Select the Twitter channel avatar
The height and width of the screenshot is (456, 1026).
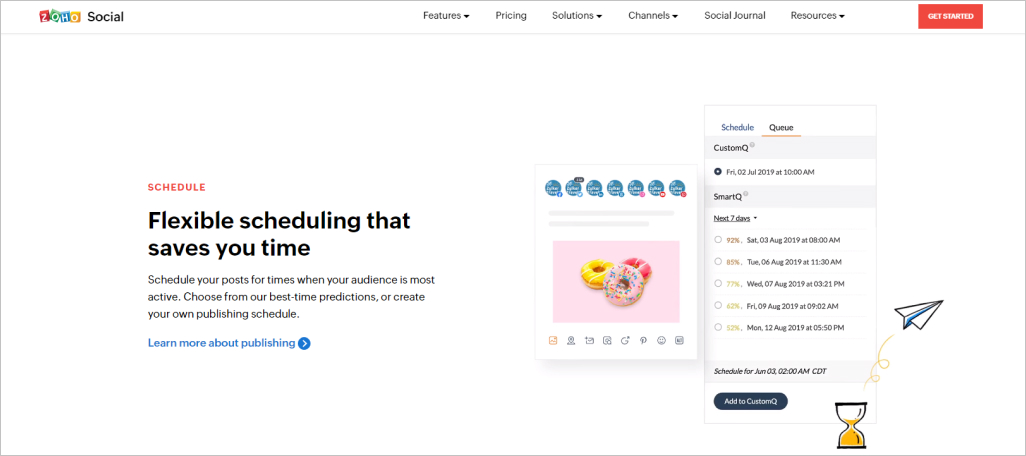[x=574, y=188]
